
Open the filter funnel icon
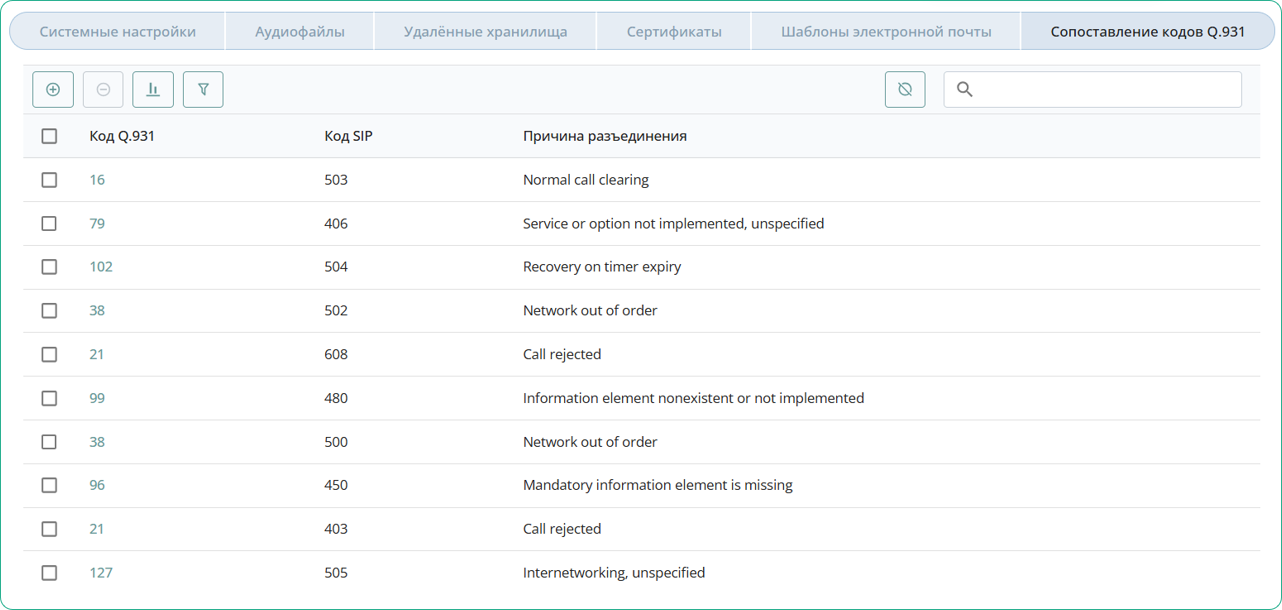[x=203, y=90]
